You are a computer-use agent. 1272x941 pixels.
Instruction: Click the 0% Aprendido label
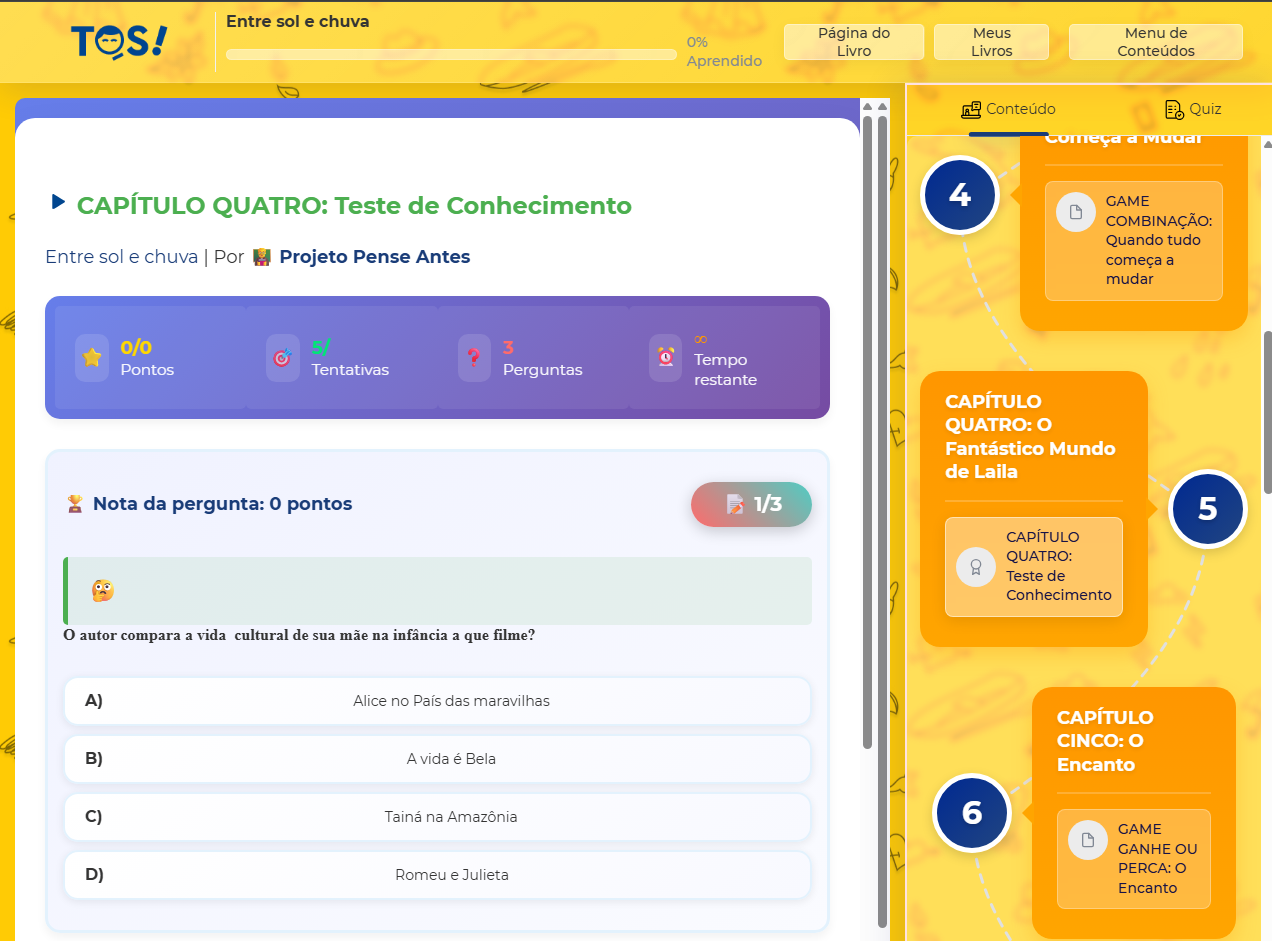click(724, 52)
